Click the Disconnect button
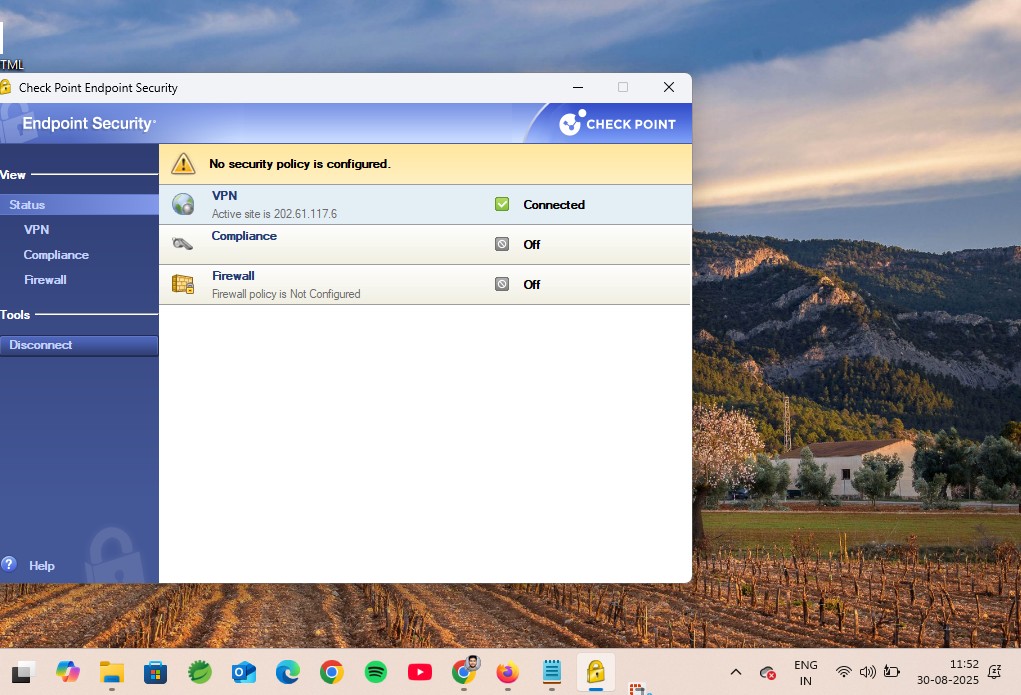The width and height of the screenshot is (1021, 695). (x=79, y=345)
